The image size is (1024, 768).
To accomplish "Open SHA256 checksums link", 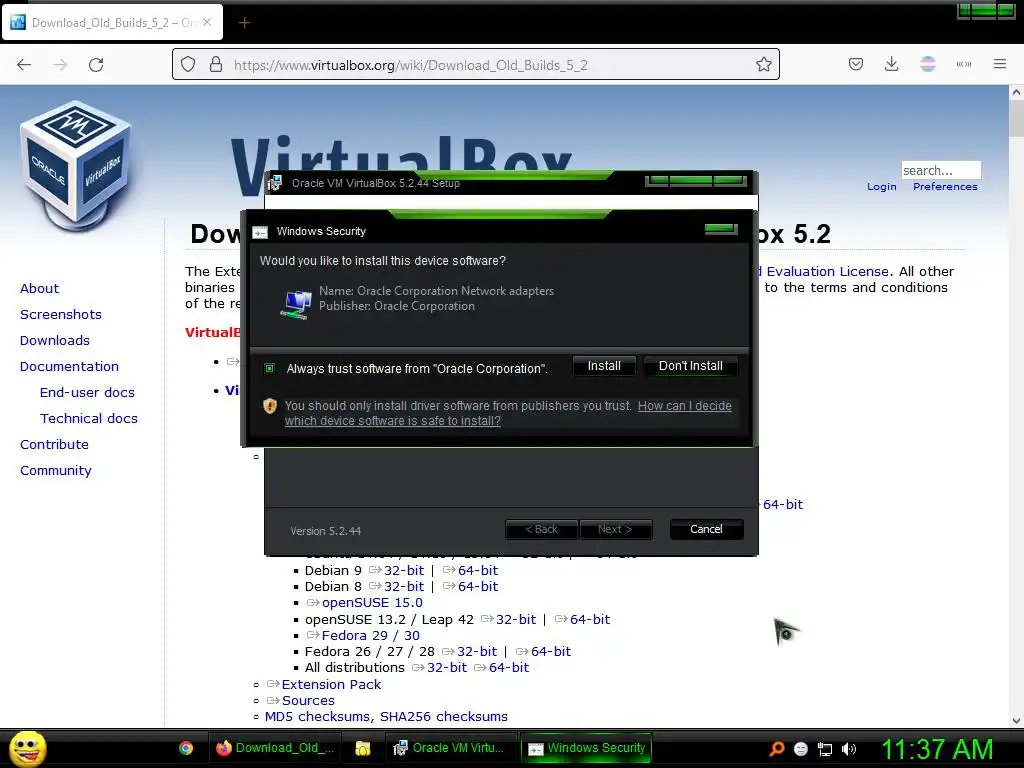I will point(443,717).
